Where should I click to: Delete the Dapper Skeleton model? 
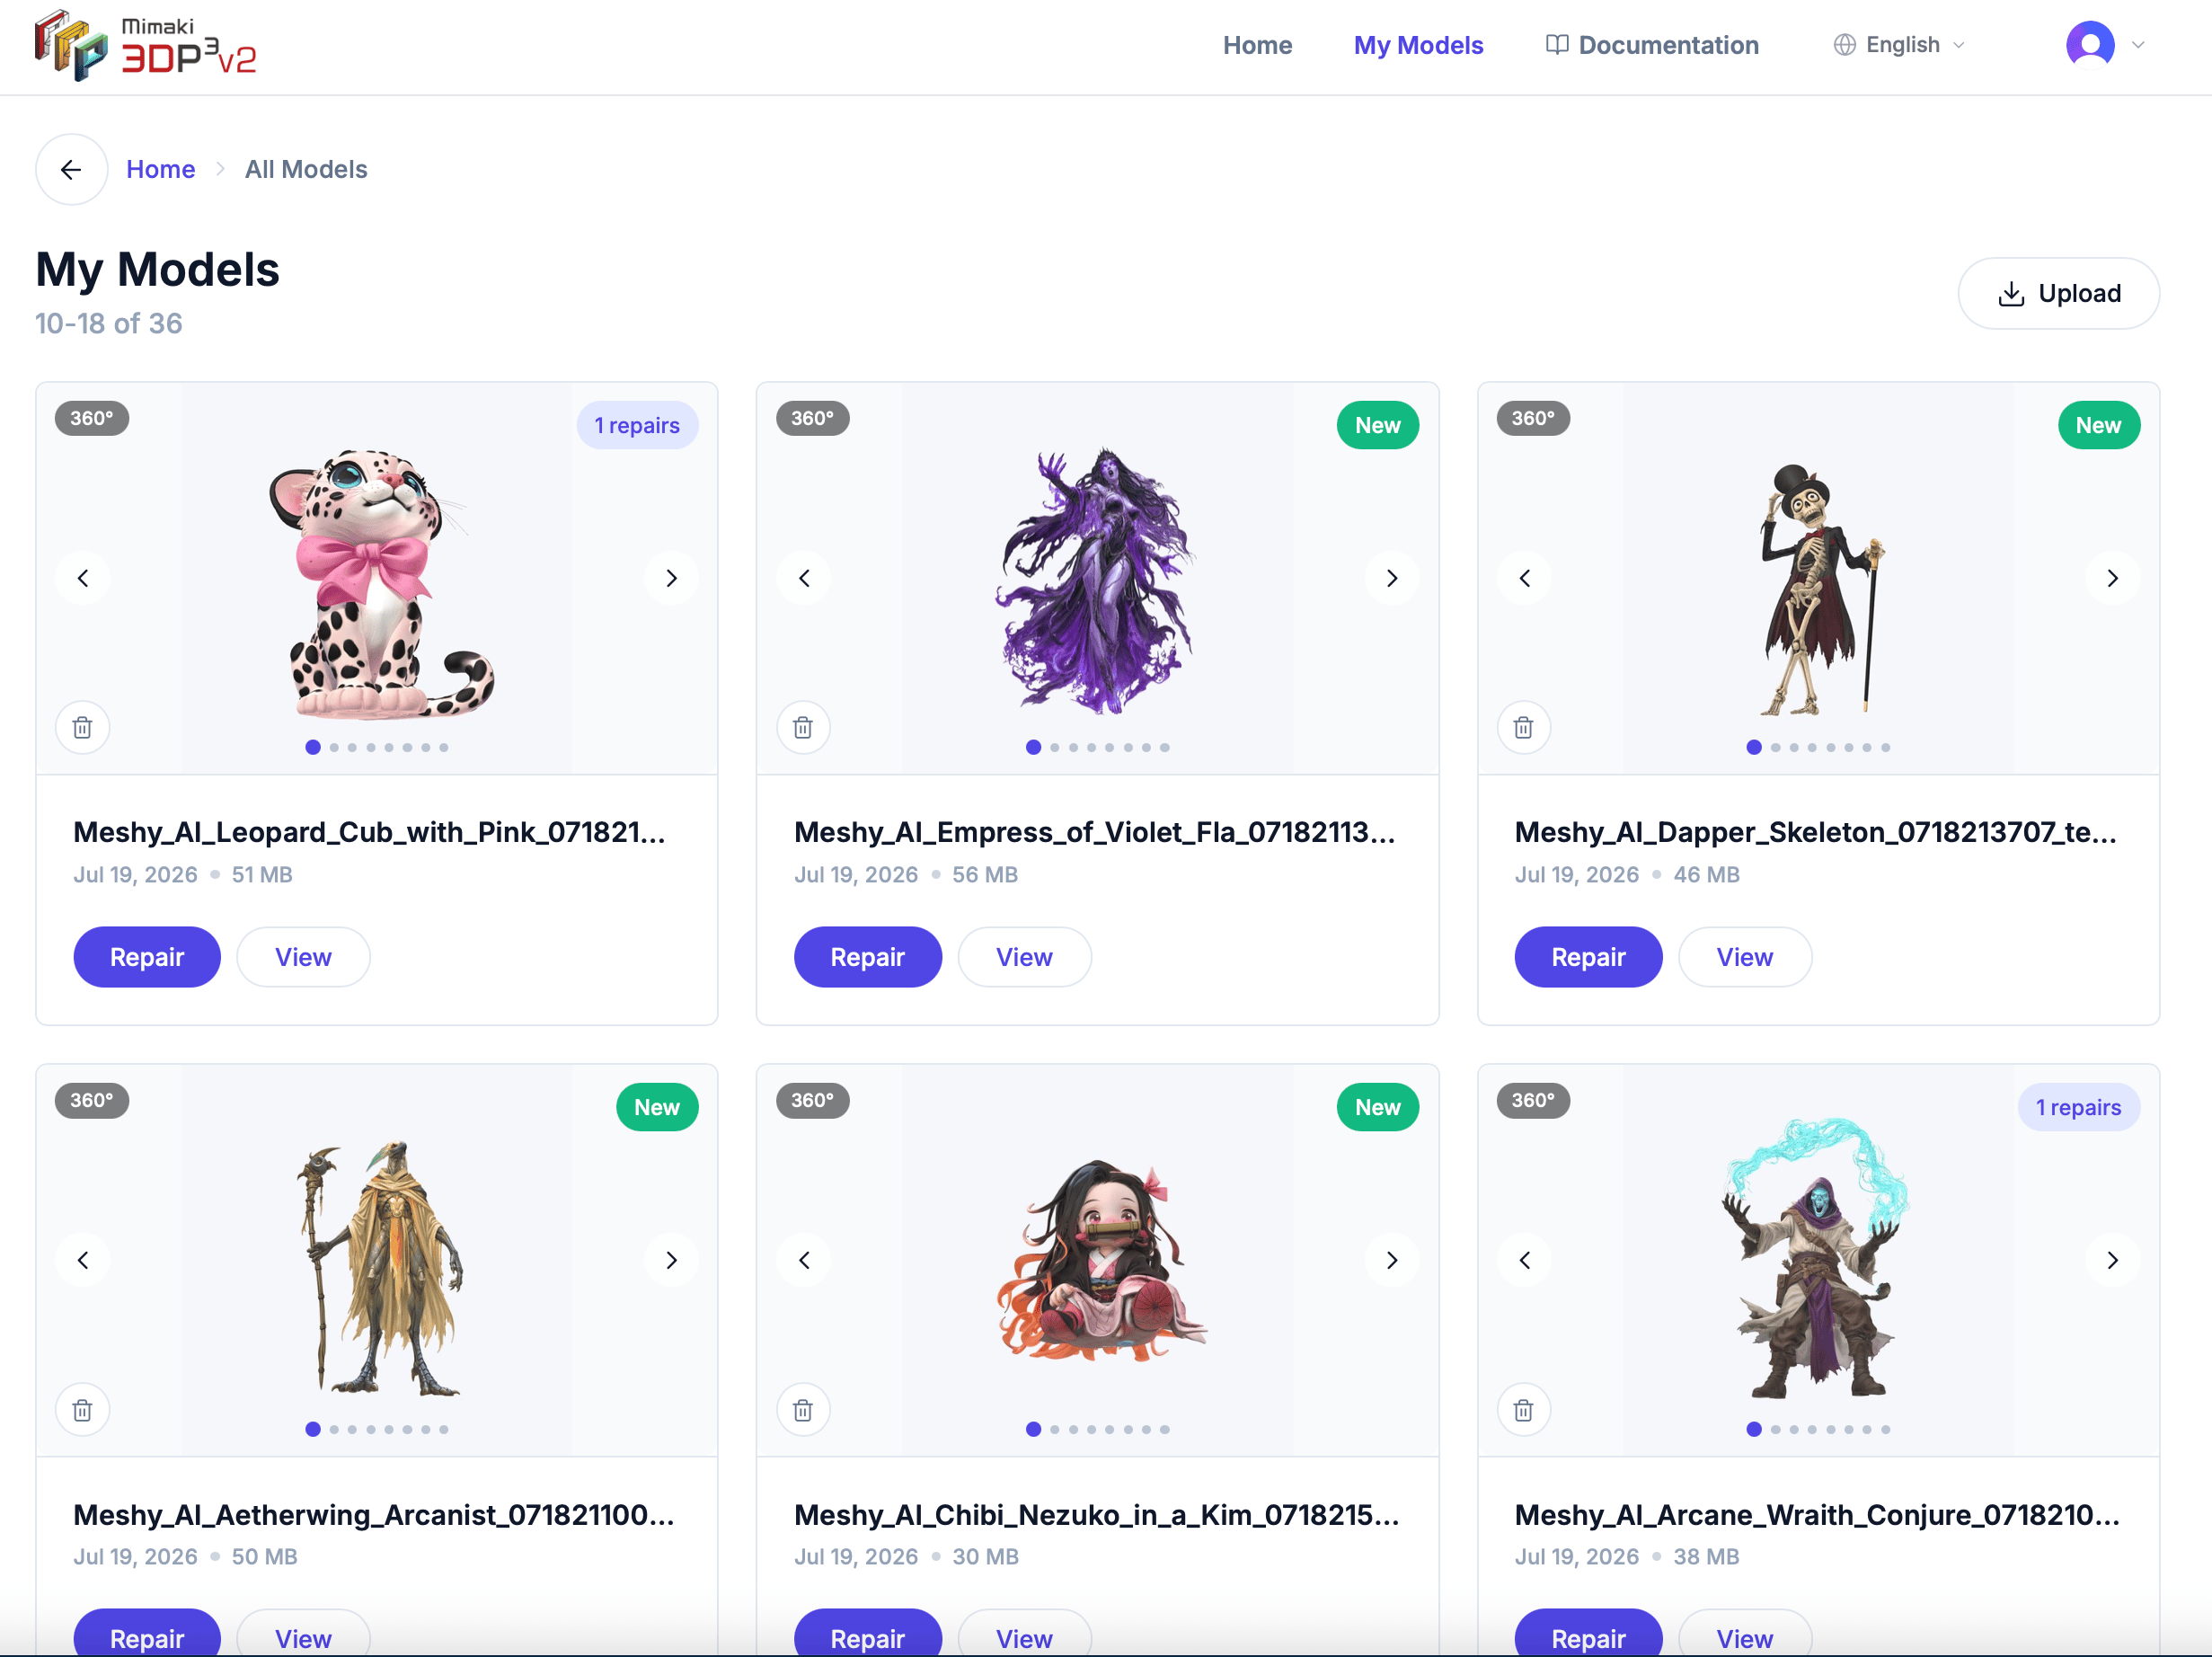(1523, 727)
